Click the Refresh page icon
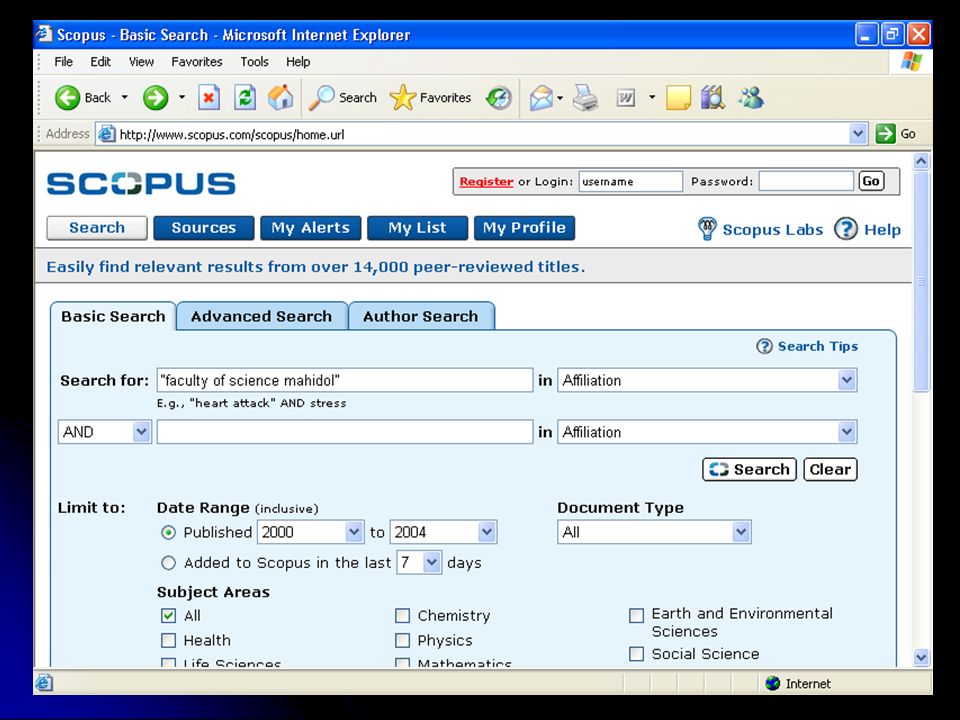 245,97
